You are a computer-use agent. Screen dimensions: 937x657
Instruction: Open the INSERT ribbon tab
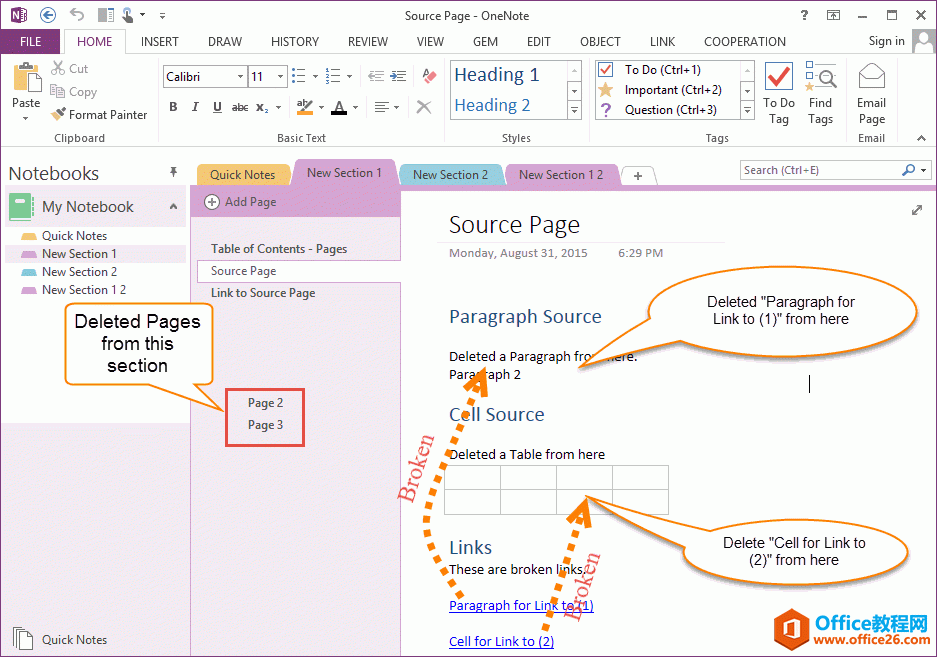[160, 42]
